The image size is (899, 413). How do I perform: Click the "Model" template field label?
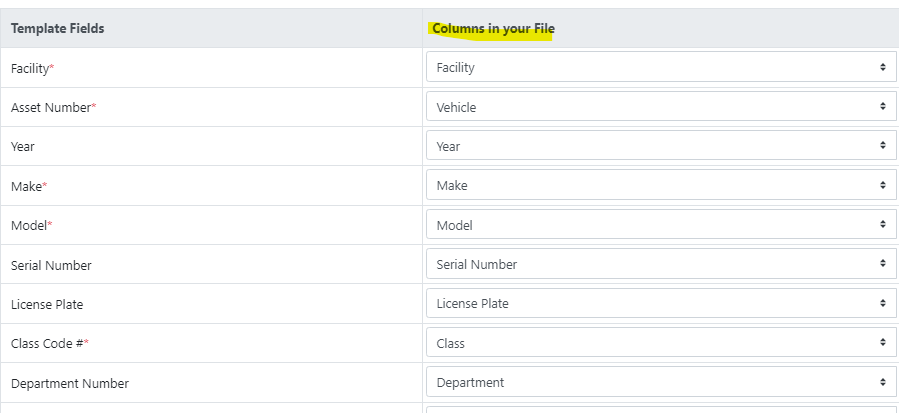pos(28,225)
